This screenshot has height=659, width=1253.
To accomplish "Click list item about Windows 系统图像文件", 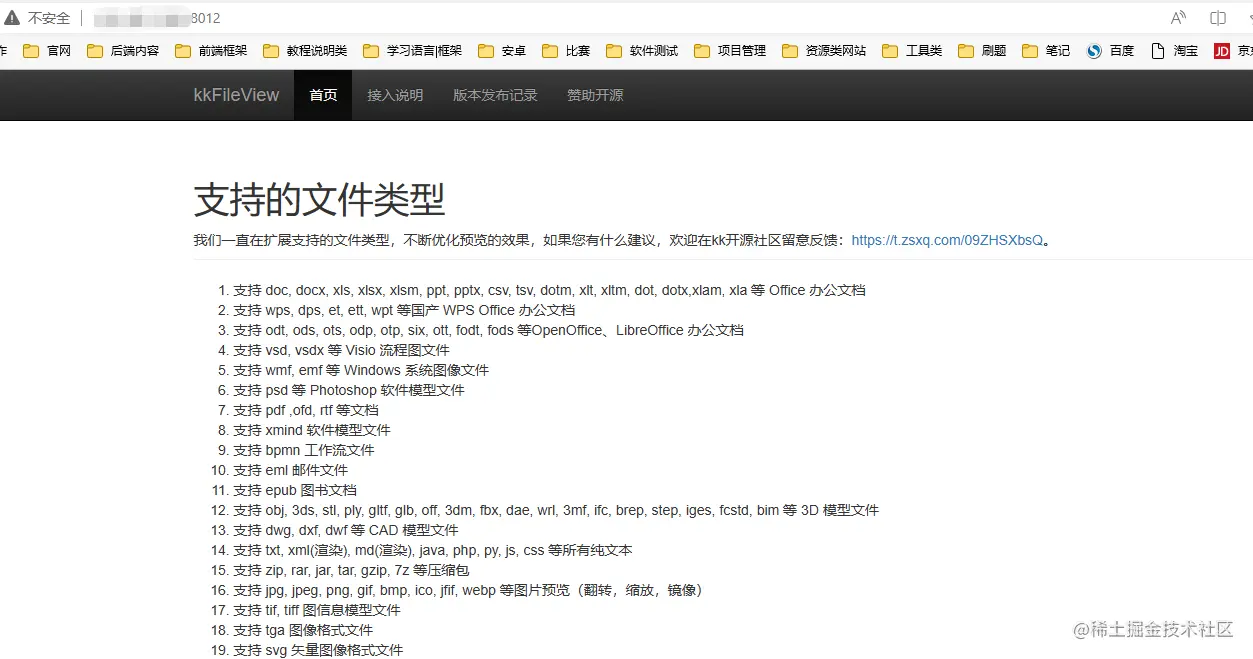I will 361,370.
